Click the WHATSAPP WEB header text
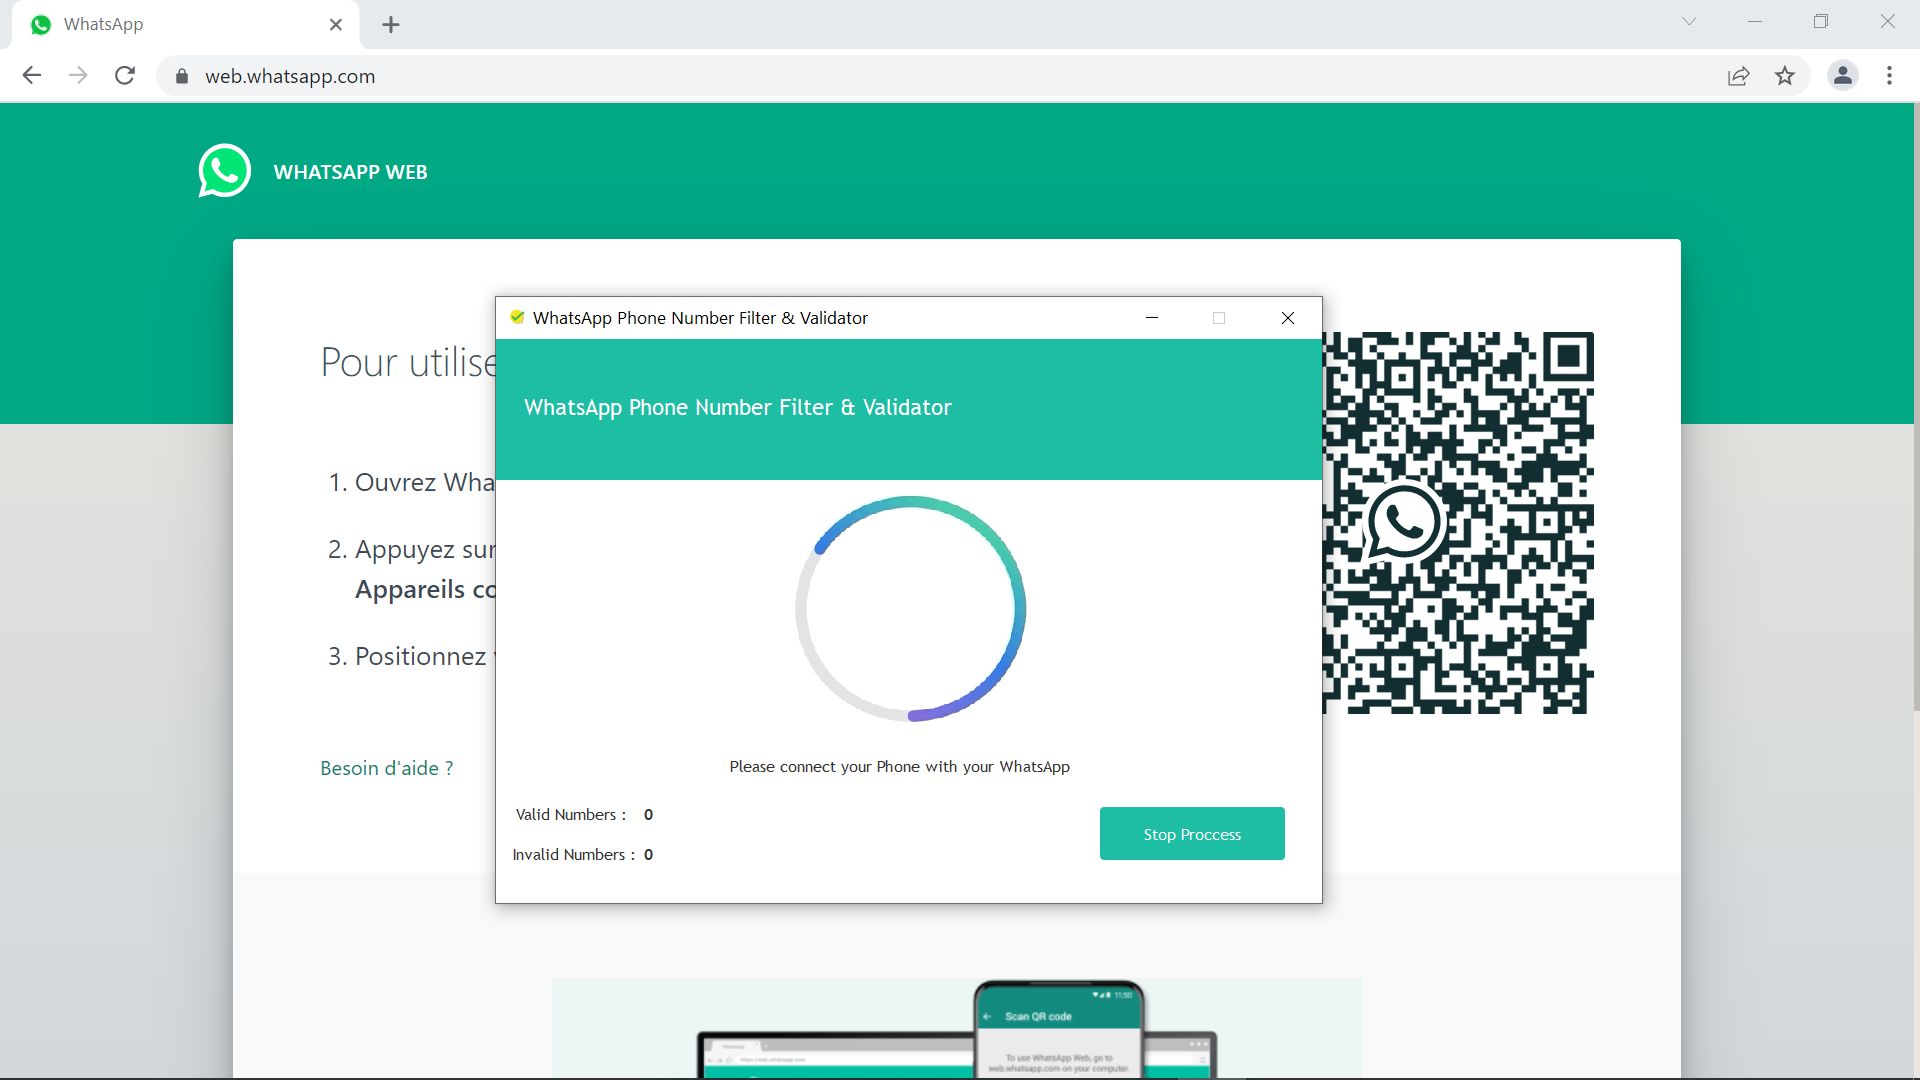 (x=350, y=172)
